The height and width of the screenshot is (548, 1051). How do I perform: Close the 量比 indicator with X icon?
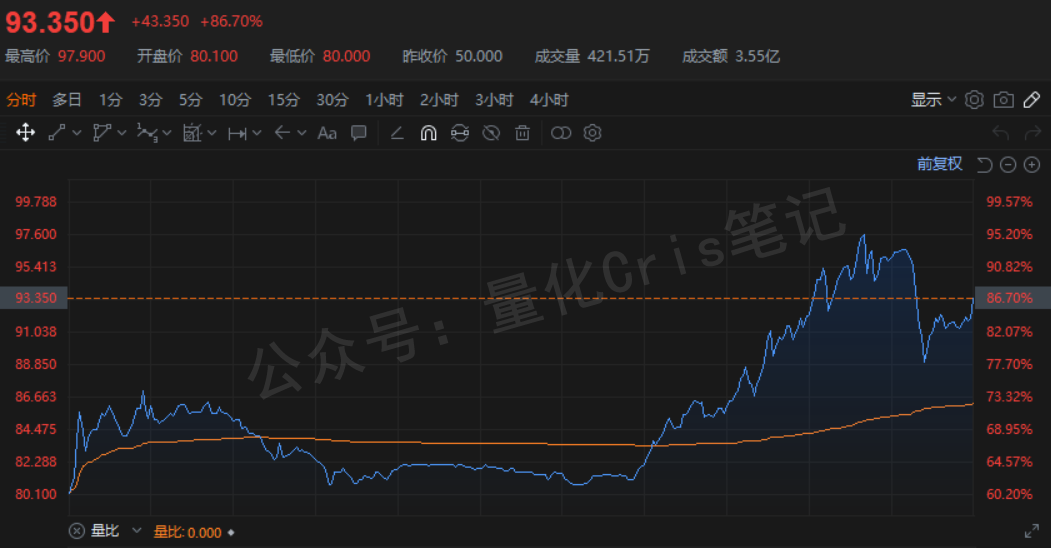(77, 531)
